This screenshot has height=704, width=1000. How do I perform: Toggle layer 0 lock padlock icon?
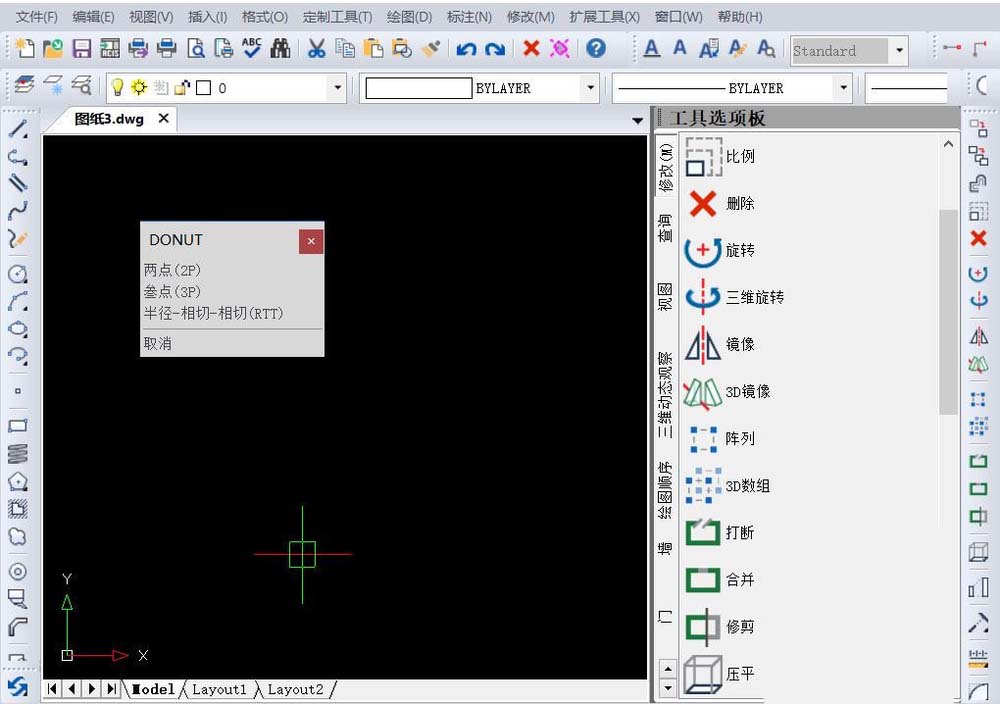tap(182, 87)
